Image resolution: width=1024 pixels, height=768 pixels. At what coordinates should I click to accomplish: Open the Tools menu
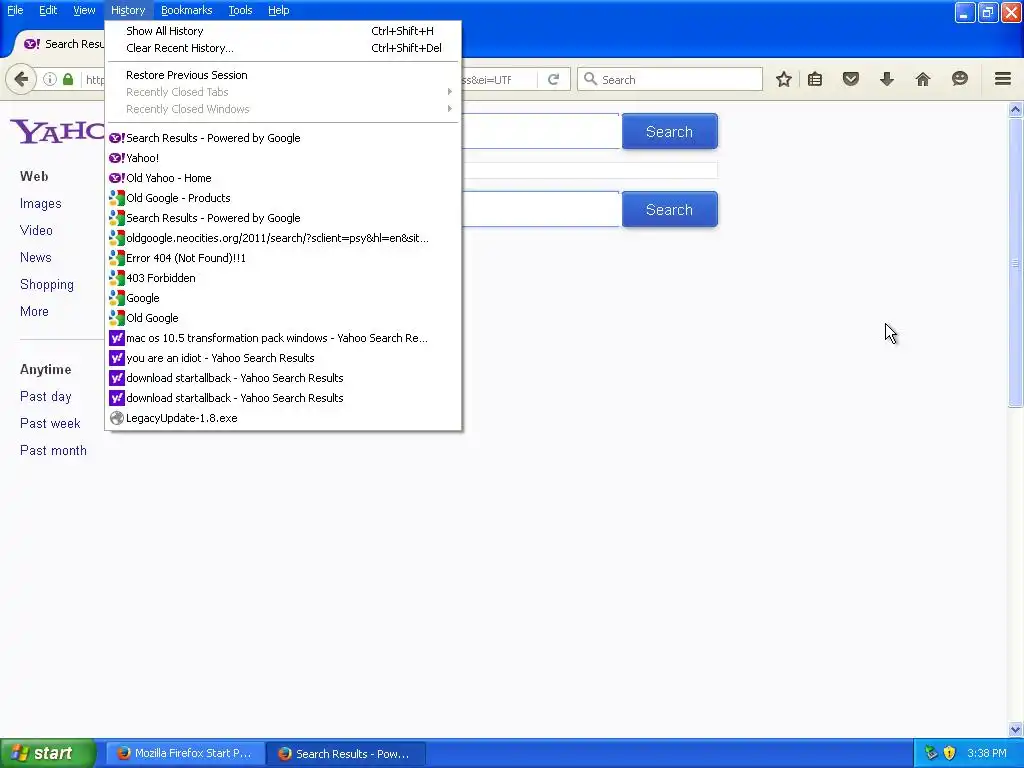pyautogui.click(x=240, y=10)
